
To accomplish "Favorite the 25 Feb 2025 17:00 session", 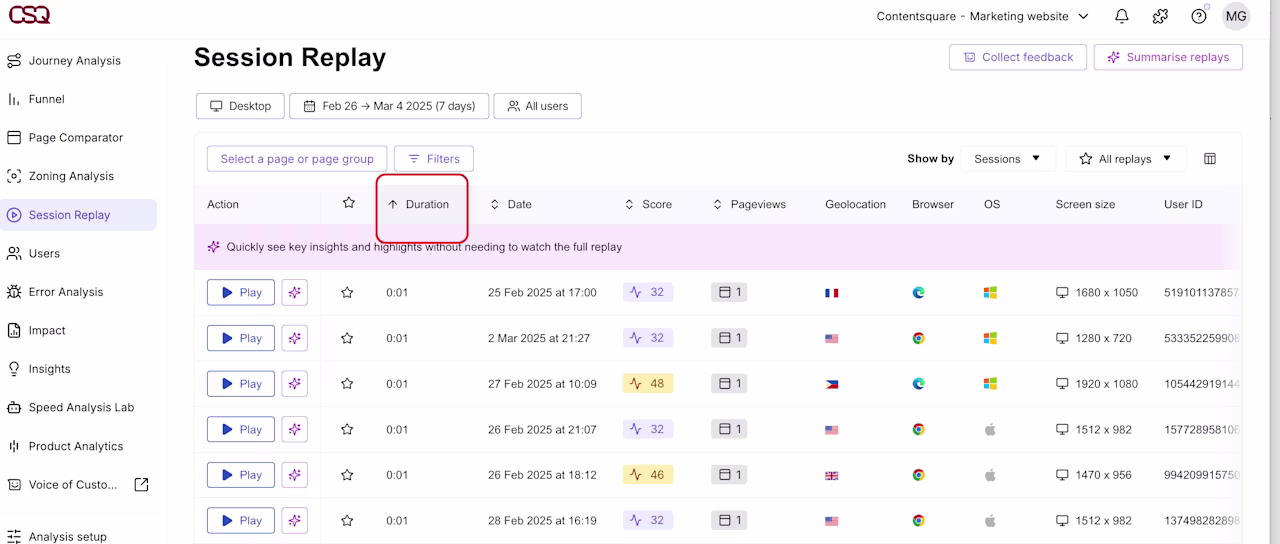I will tap(347, 293).
